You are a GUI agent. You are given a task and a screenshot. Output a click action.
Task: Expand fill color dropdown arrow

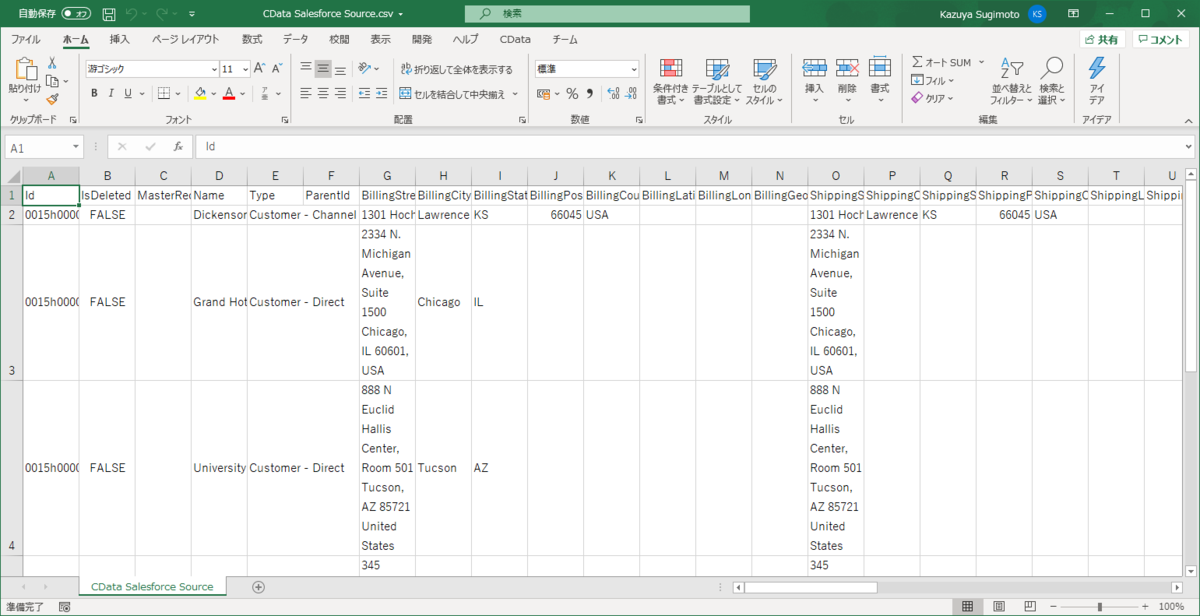214,93
